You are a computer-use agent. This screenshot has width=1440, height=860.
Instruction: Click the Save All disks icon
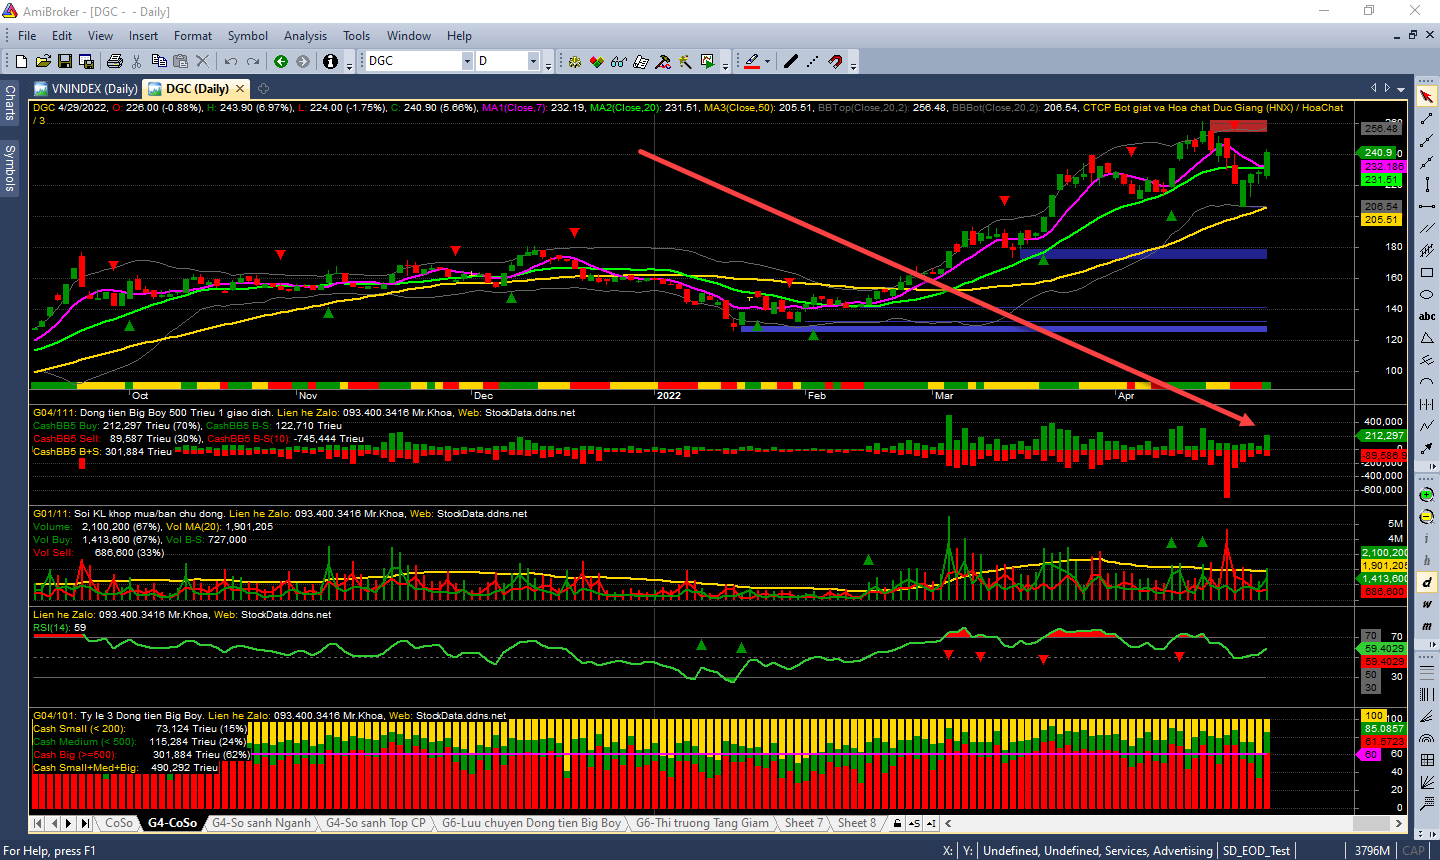pyautogui.click(x=85, y=61)
